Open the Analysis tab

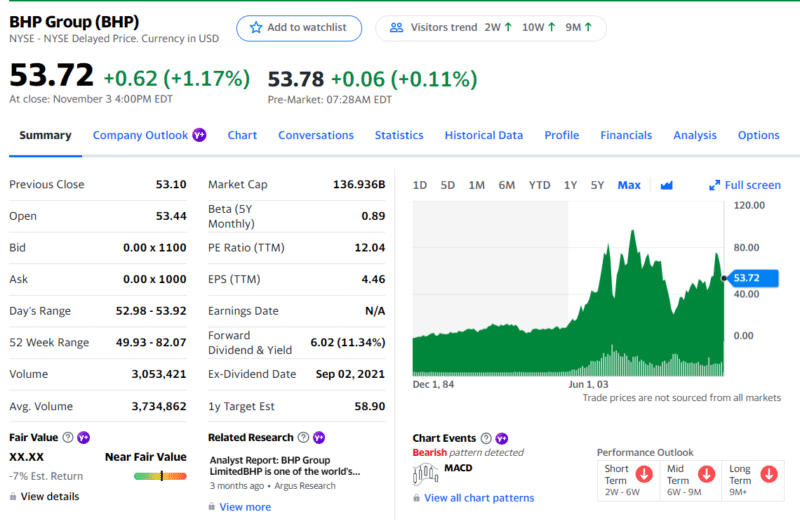click(695, 135)
